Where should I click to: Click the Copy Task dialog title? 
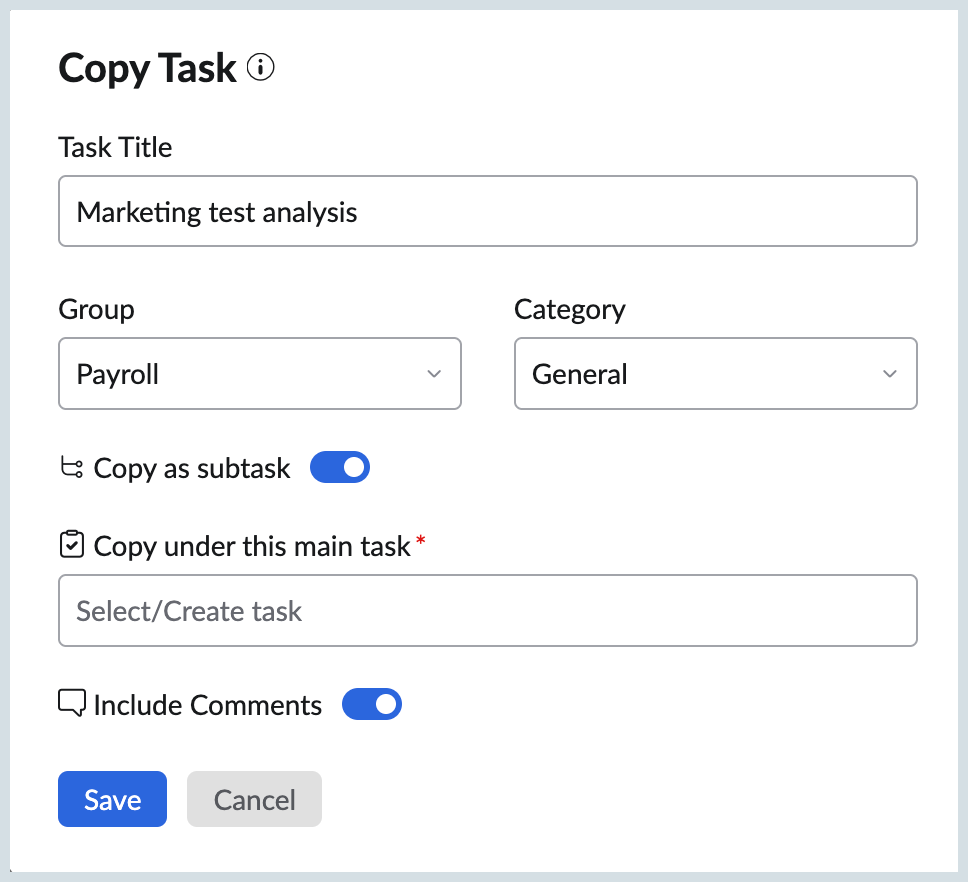pos(147,67)
